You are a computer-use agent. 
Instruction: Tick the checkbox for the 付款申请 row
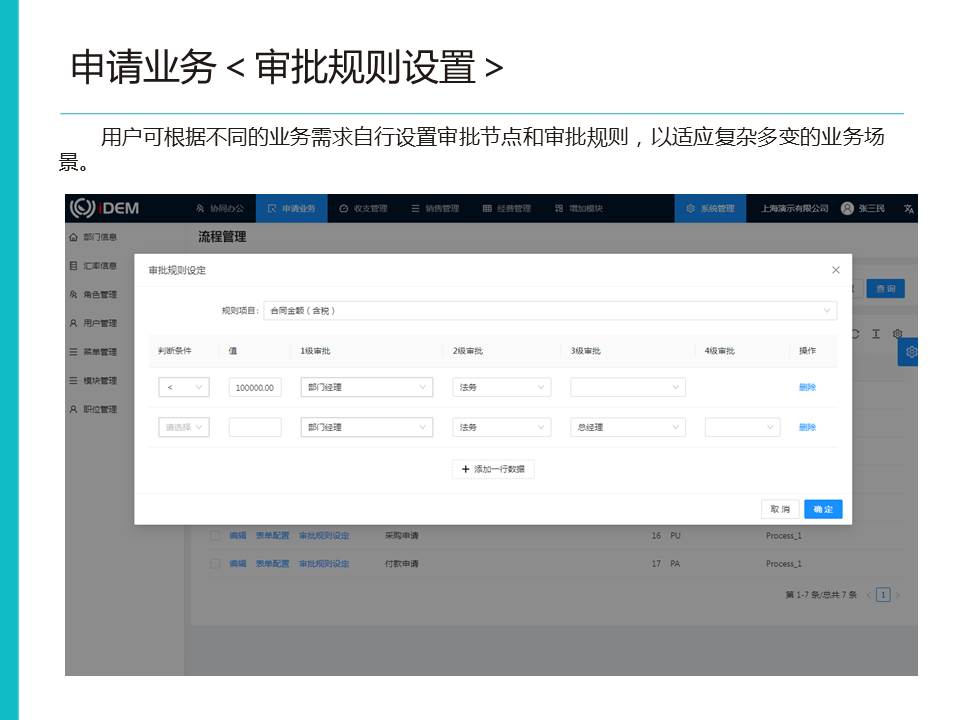pyautogui.click(x=215, y=564)
